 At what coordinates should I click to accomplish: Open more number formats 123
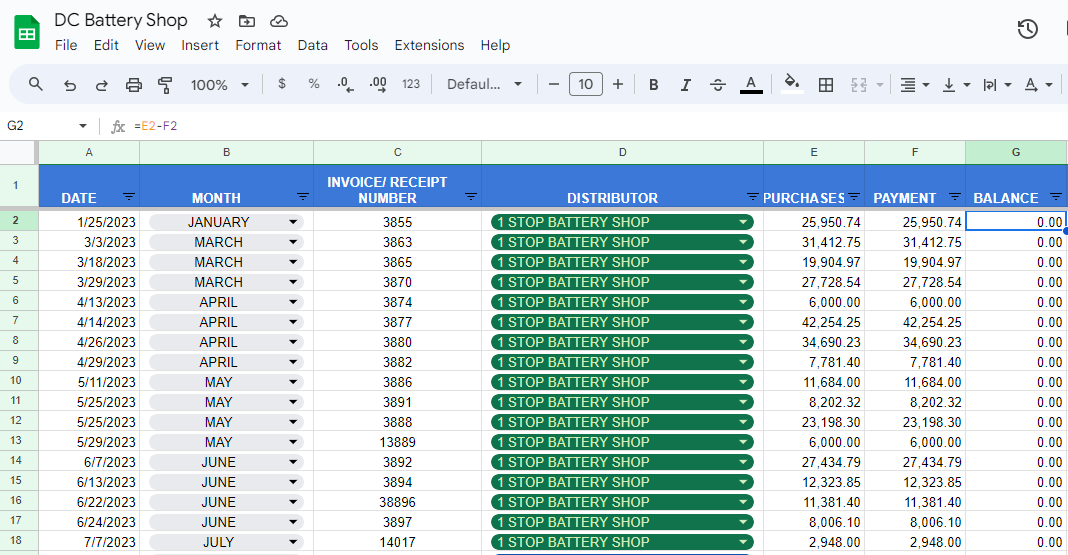tap(411, 84)
